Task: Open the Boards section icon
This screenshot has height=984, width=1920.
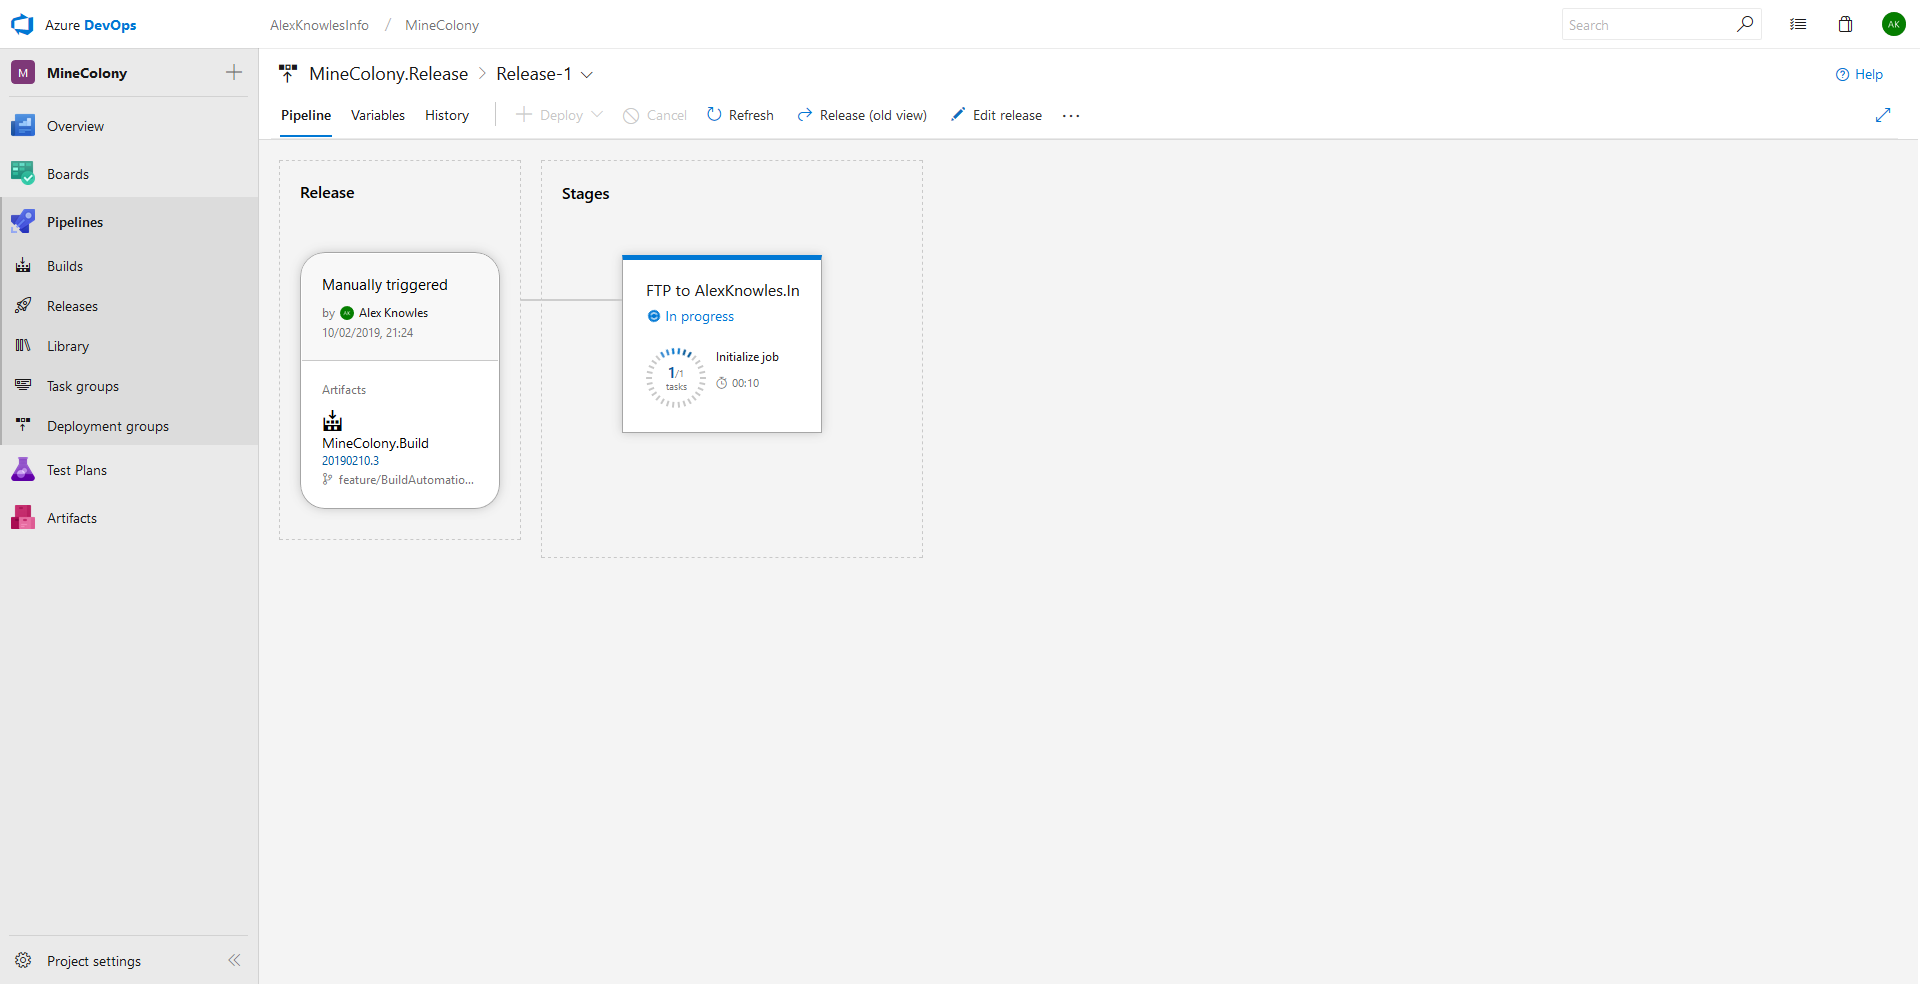Action: [x=23, y=174]
